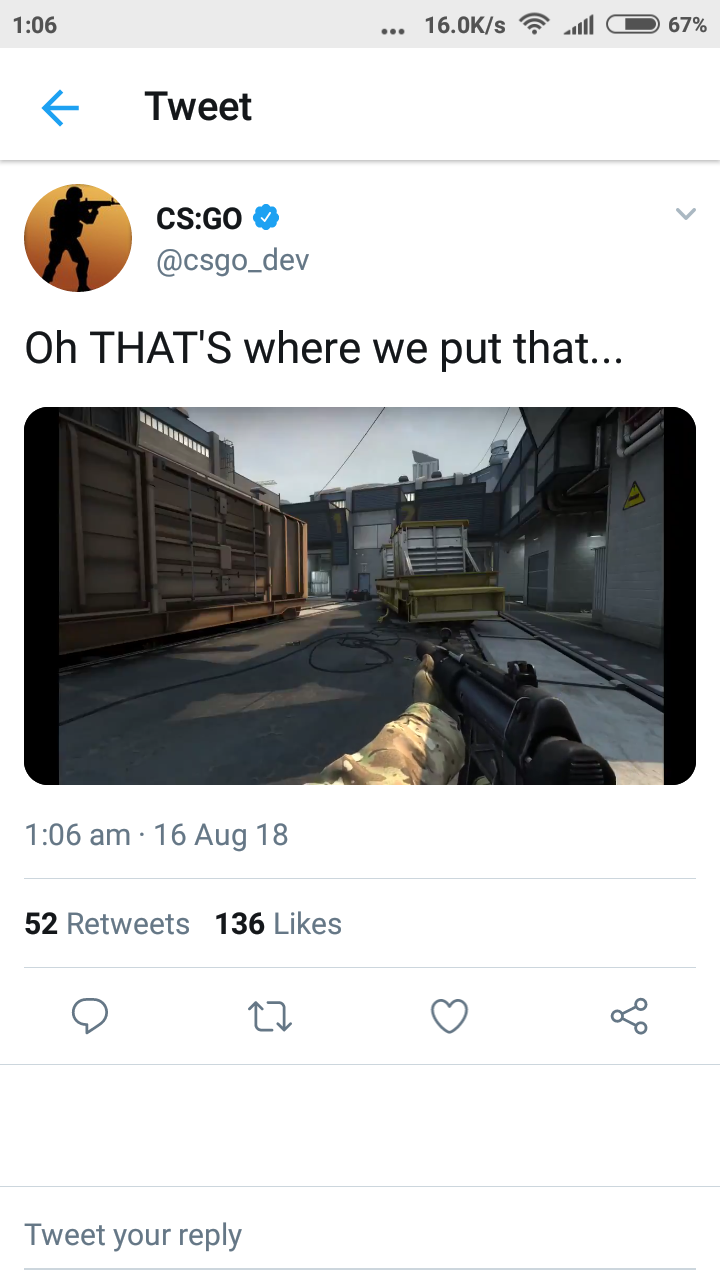The image size is (720, 1280).
Task: Tap the cellular signal strength icon
Action: 578,26
